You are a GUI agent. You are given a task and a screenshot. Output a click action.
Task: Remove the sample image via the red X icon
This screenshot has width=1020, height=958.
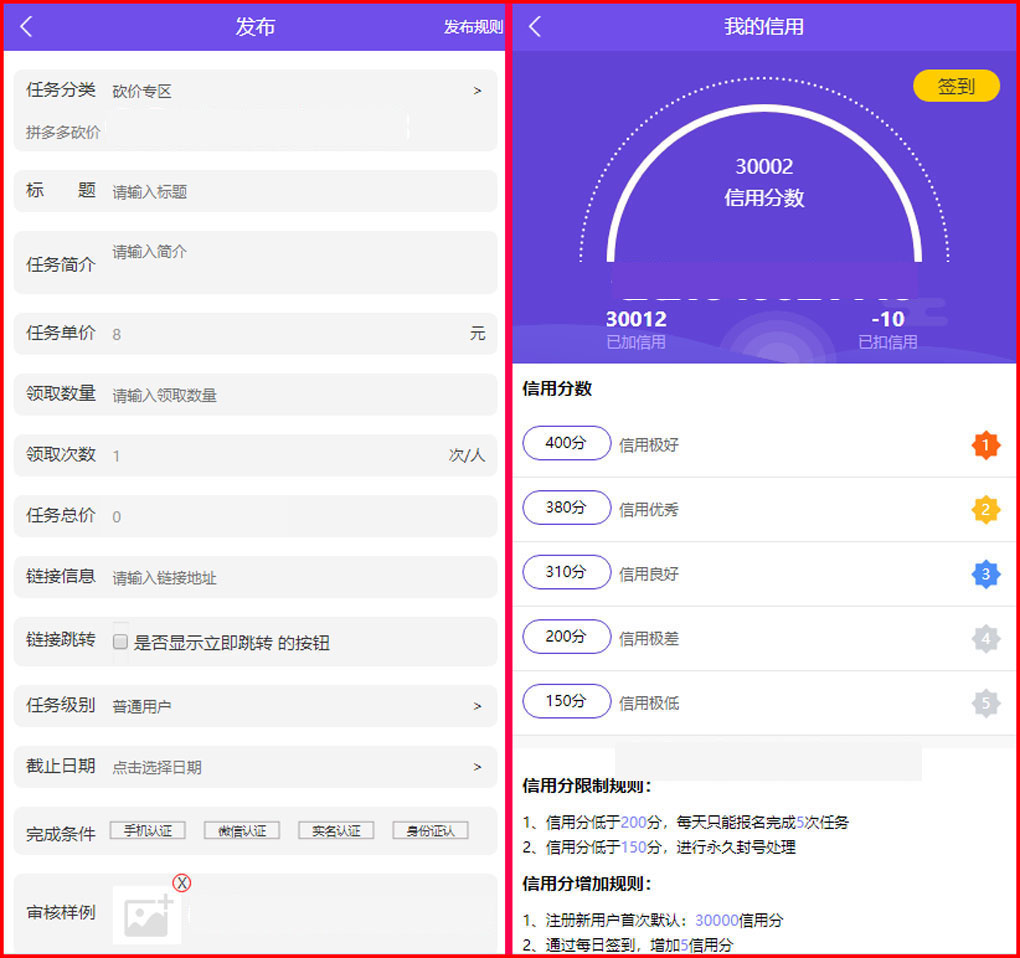click(x=182, y=883)
